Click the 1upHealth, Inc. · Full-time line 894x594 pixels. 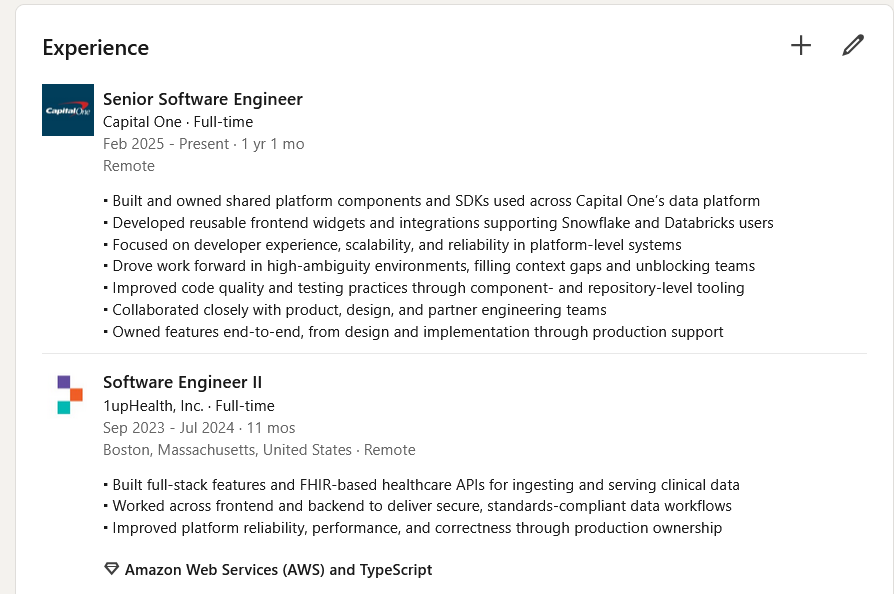click(189, 406)
